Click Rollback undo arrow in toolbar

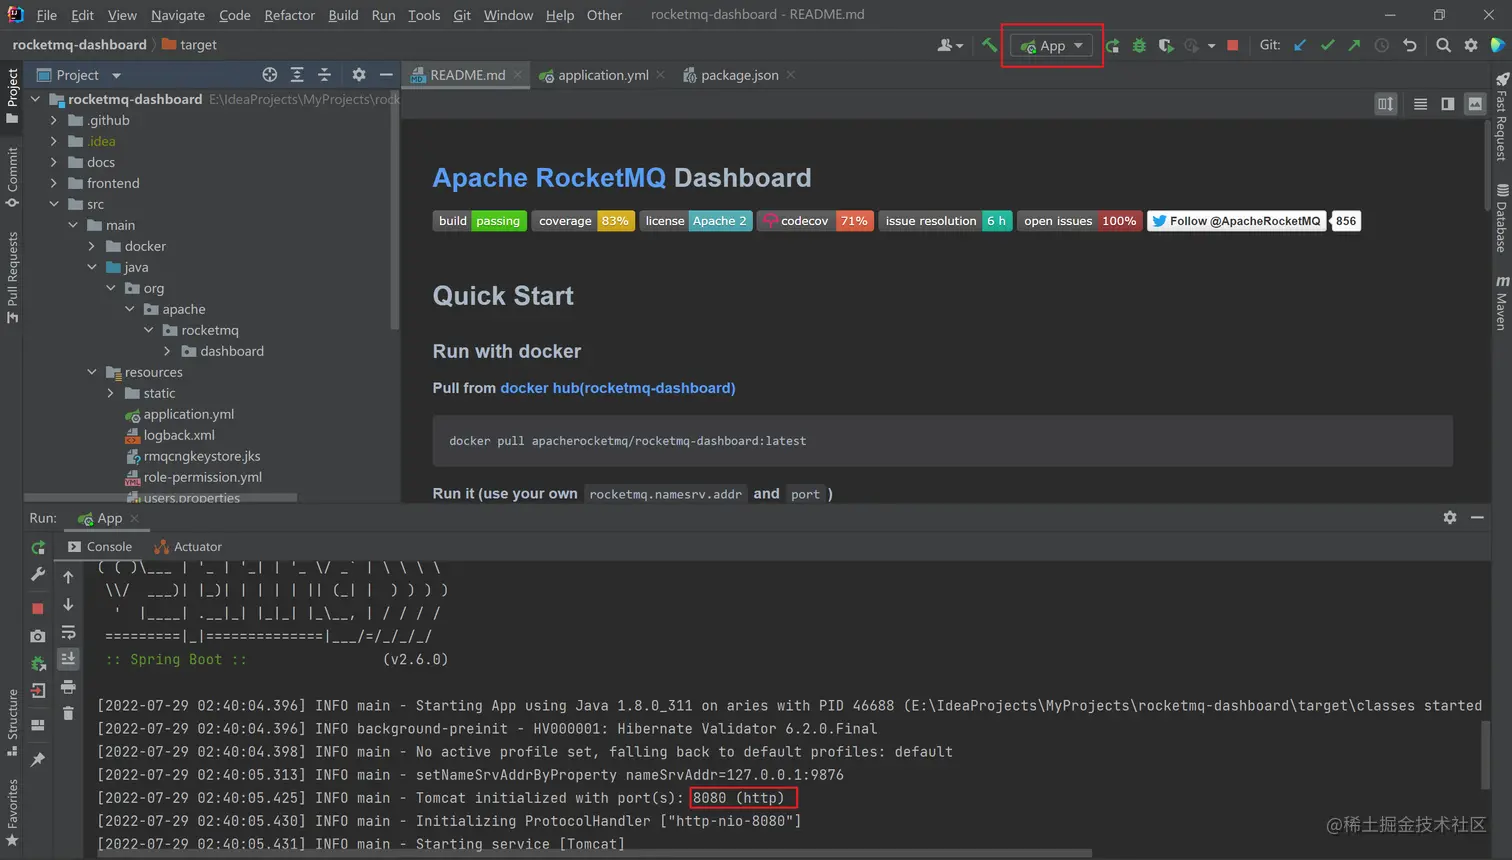pos(1410,45)
